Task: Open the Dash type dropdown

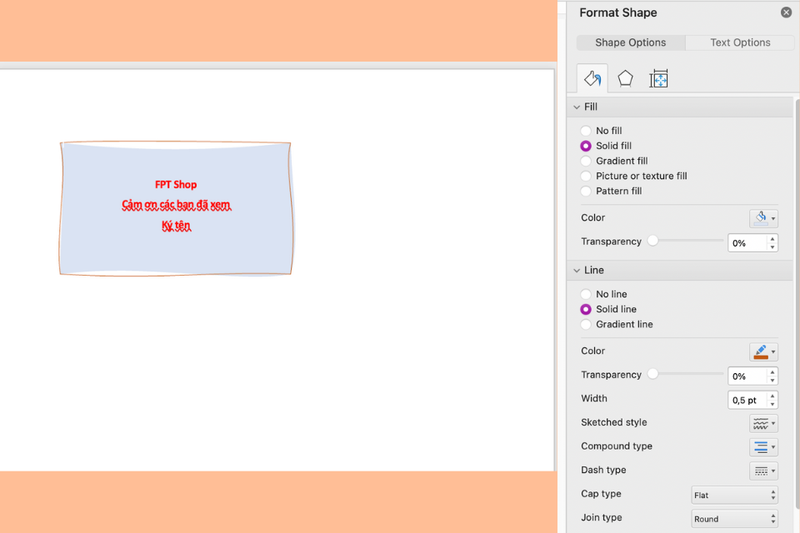Action: click(x=763, y=471)
